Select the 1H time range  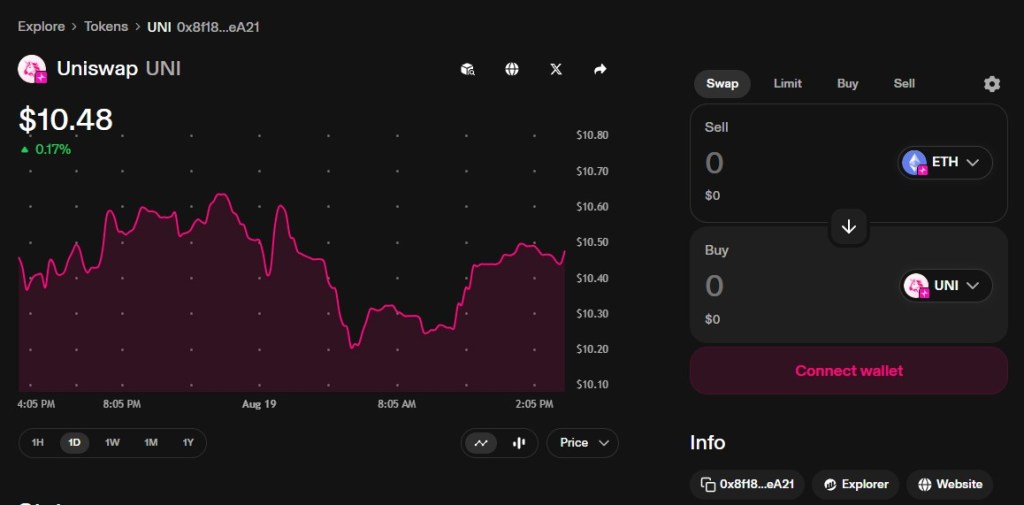(38, 442)
